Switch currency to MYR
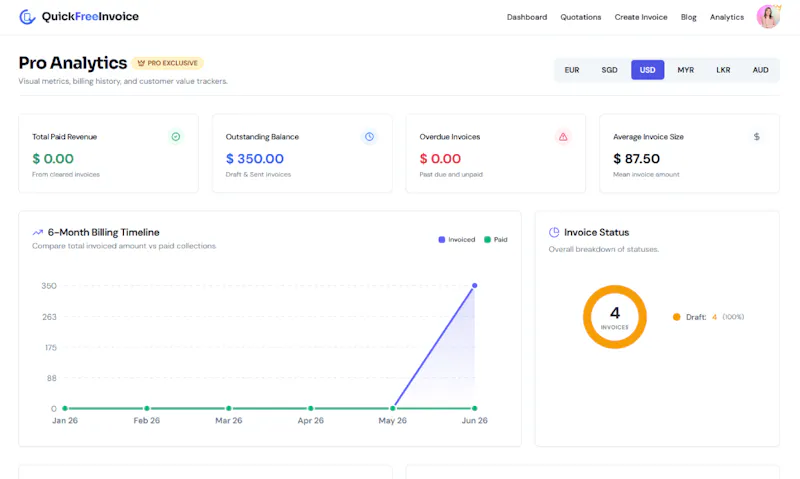Image resolution: width=800 pixels, height=479 pixels. click(686, 70)
